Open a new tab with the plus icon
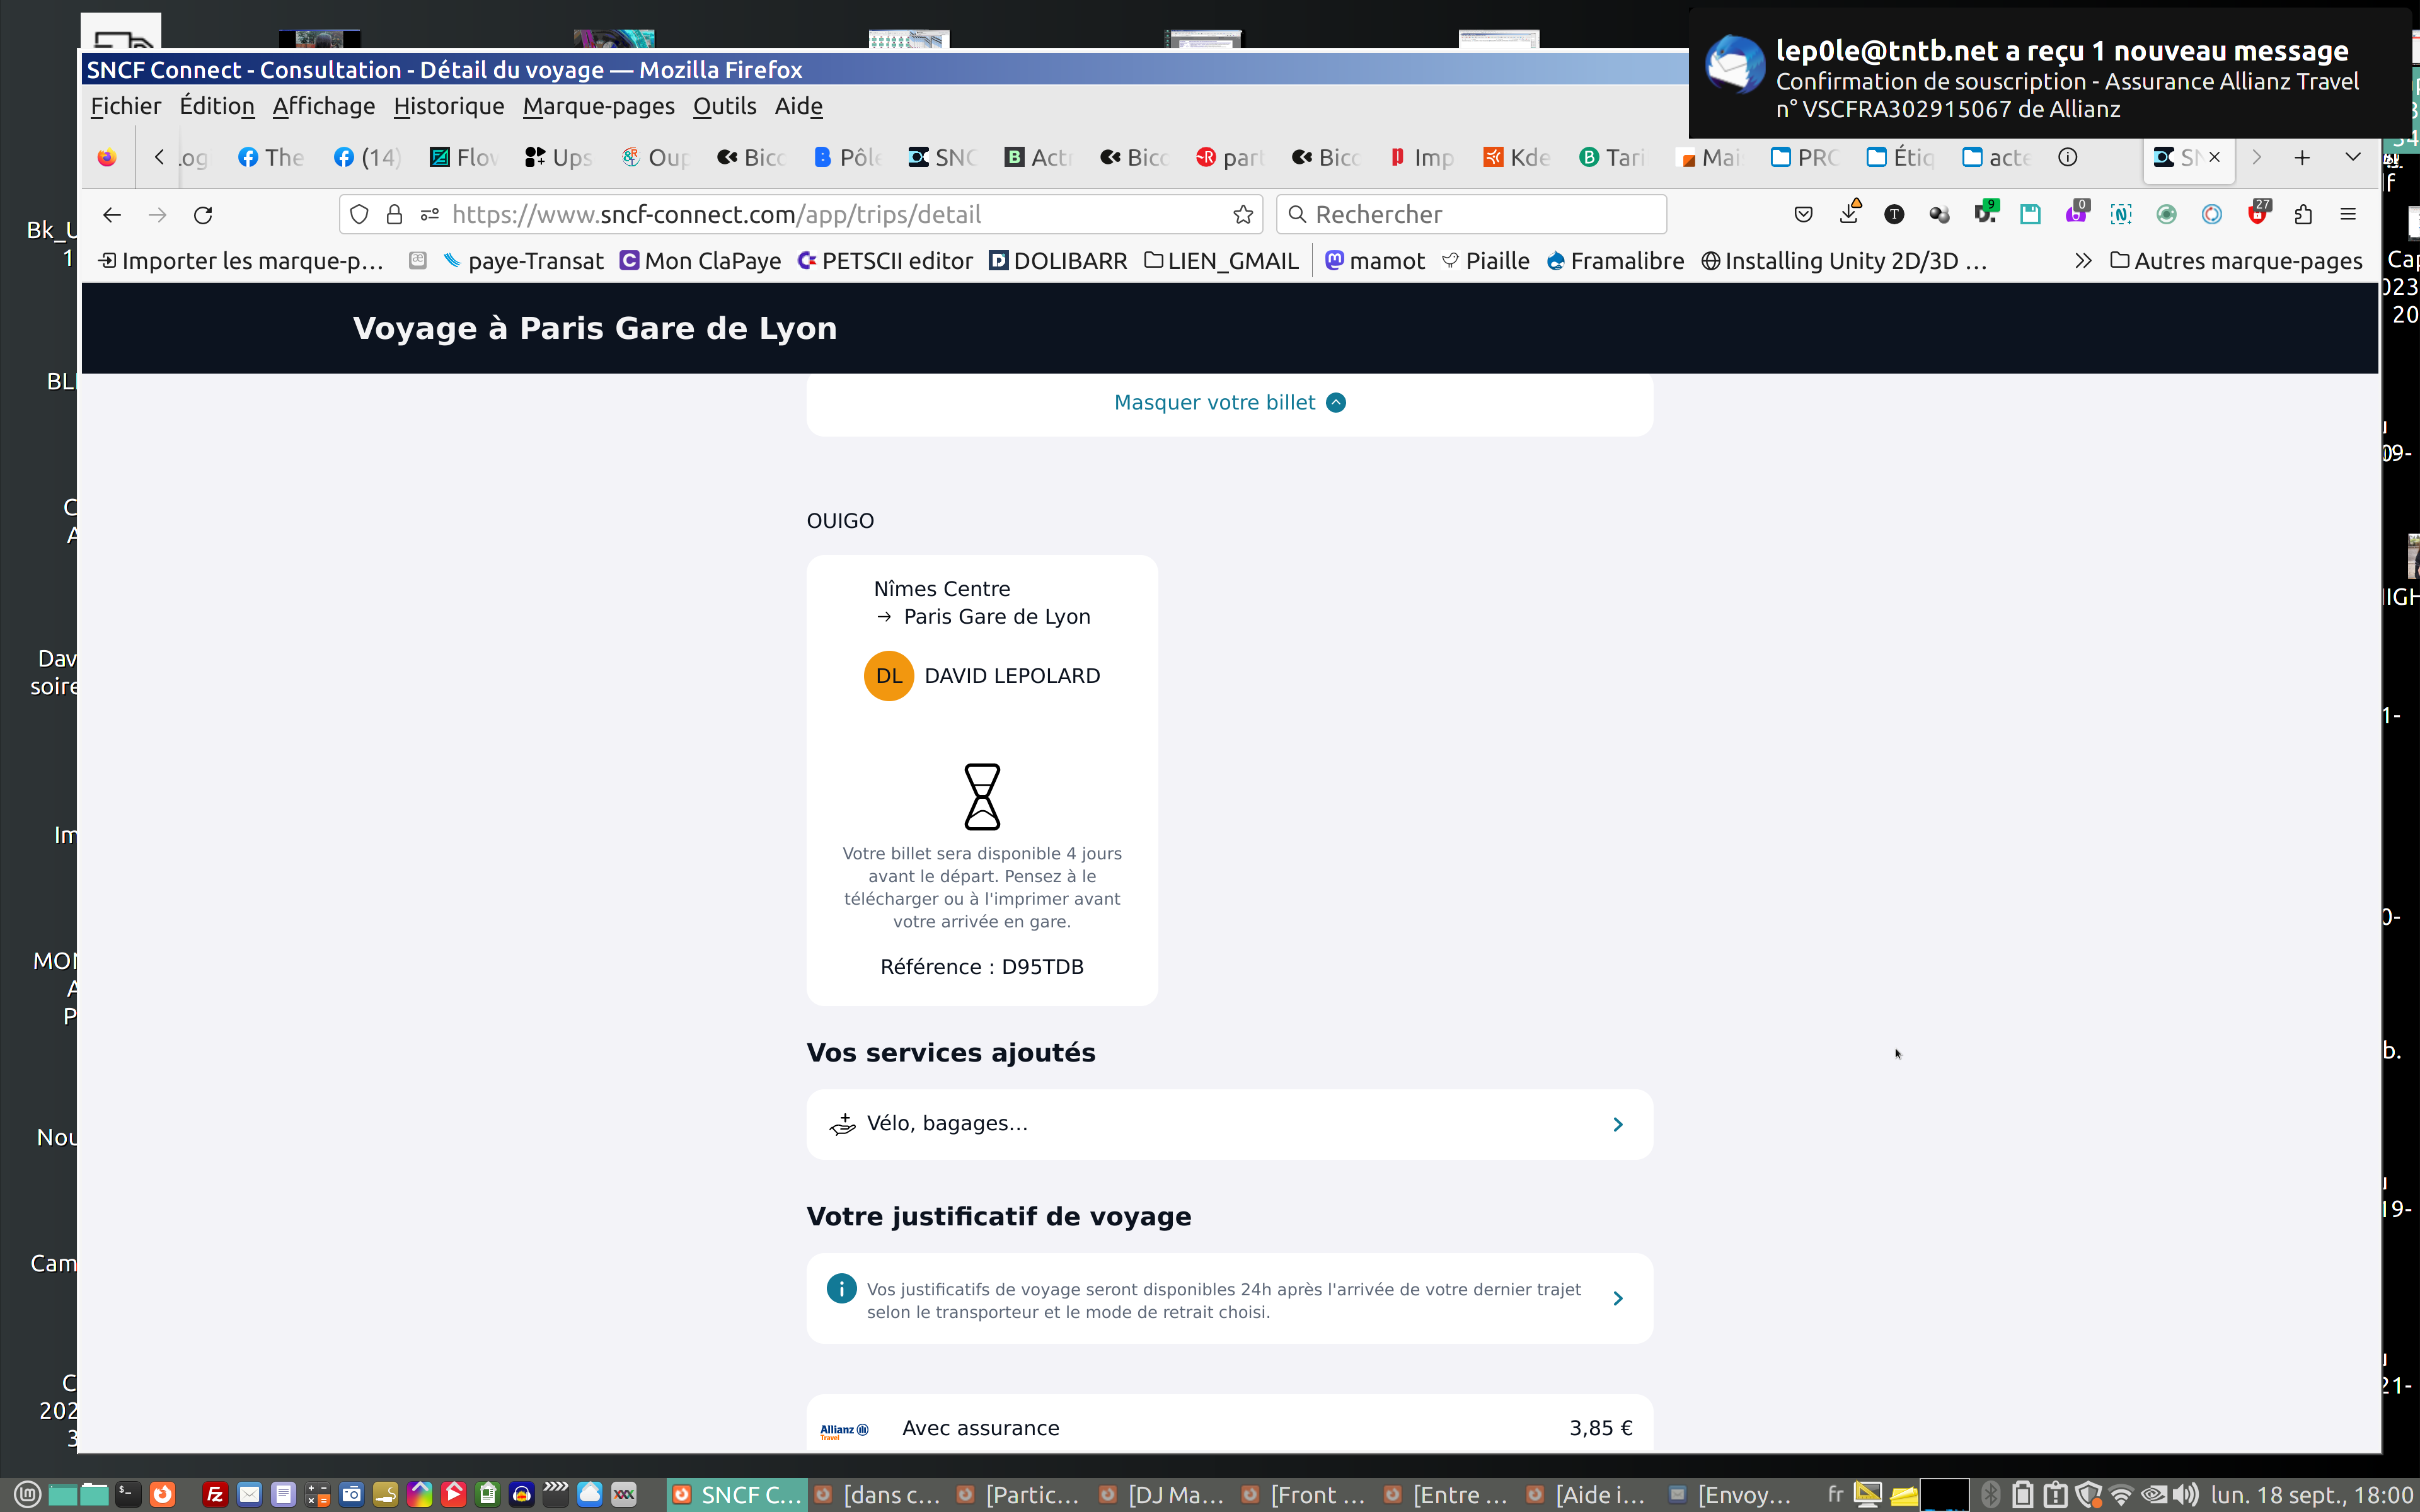Image resolution: width=2420 pixels, height=1512 pixels. click(2302, 158)
